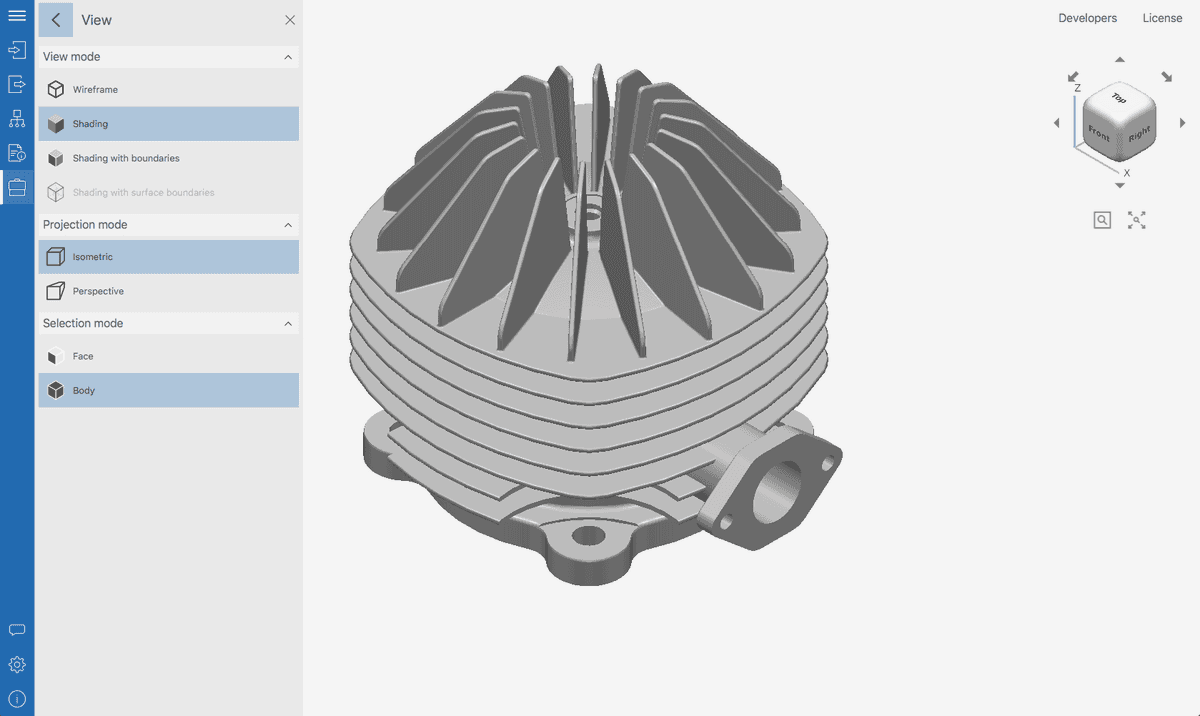Click the Top face of view cube
This screenshot has height=716, width=1200.
pos(1120,99)
